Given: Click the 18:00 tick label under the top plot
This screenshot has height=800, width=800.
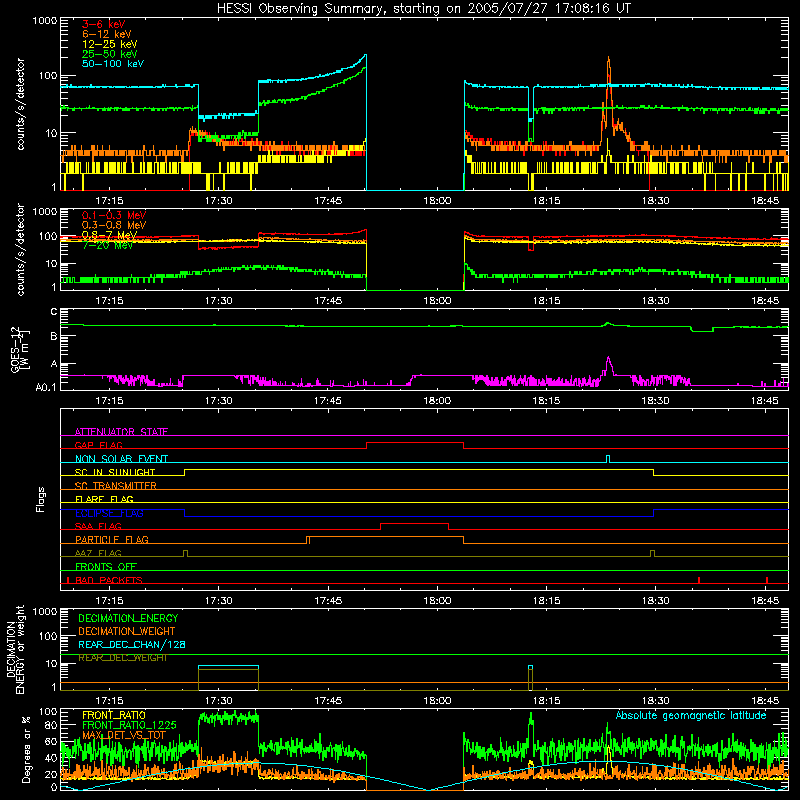Looking at the screenshot, I should pyautogui.click(x=437, y=201).
